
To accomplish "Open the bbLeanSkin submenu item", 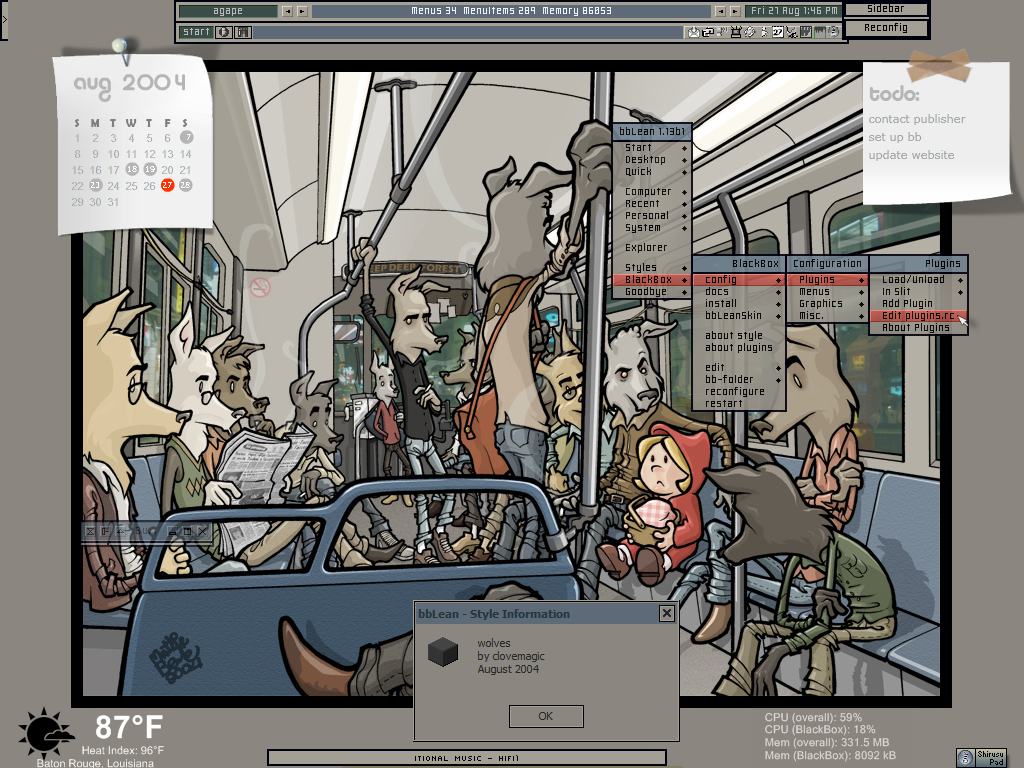I will click(x=739, y=315).
